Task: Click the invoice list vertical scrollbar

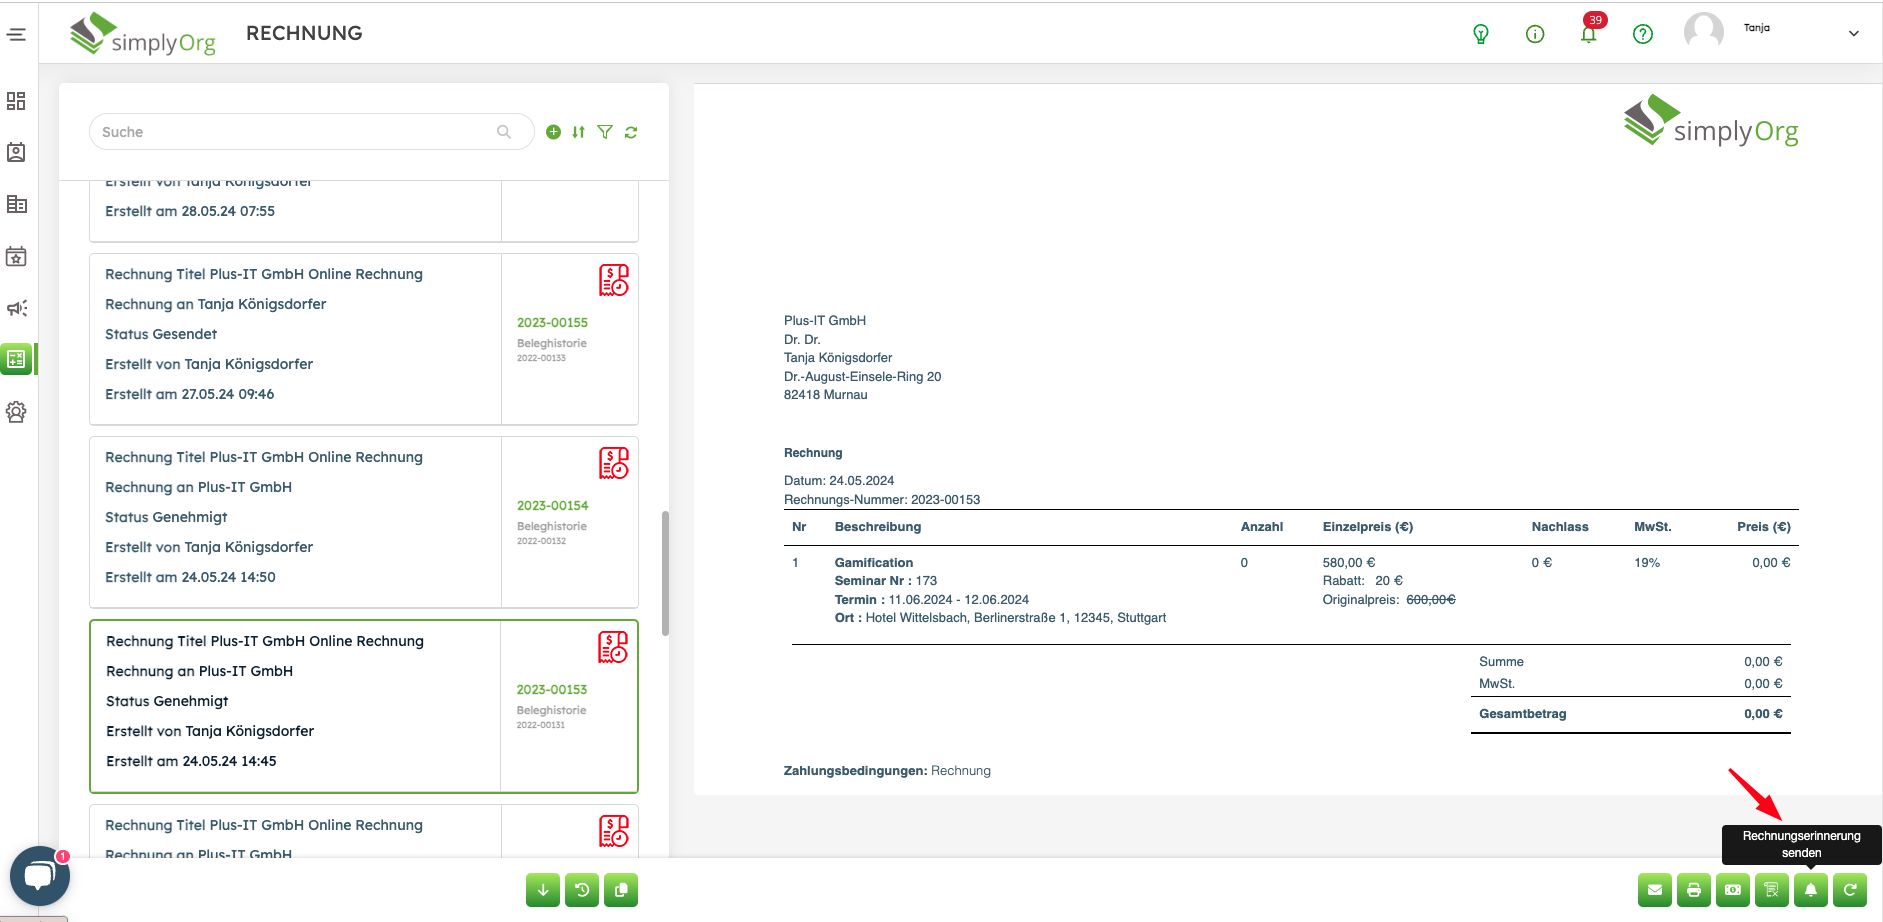Action: tap(665, 573)
